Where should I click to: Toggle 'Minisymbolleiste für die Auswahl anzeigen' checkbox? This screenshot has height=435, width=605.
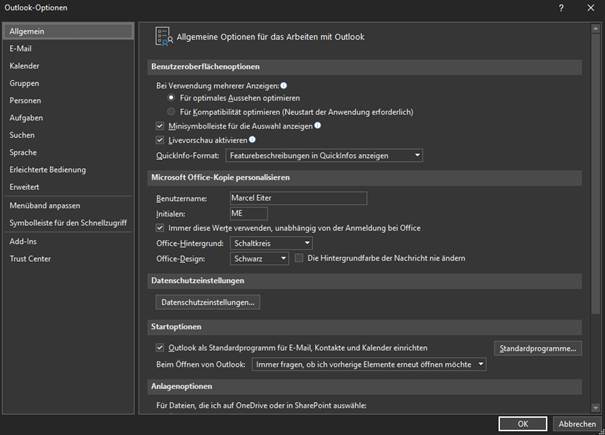160,126
